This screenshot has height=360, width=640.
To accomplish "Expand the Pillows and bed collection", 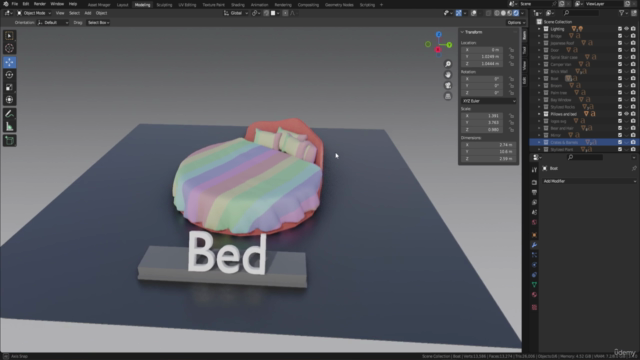I will click(x=539, y=114).
